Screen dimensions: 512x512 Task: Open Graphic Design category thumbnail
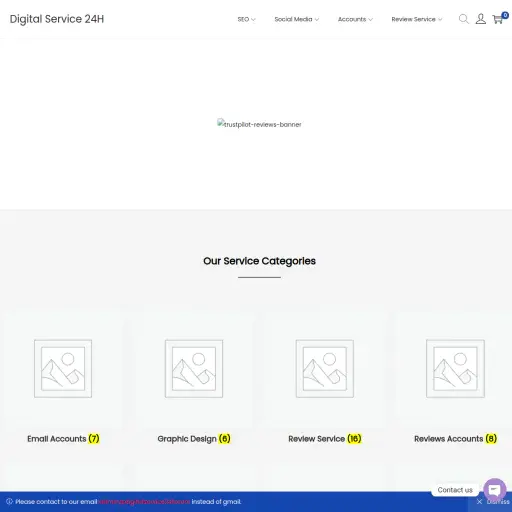point(194,369)
